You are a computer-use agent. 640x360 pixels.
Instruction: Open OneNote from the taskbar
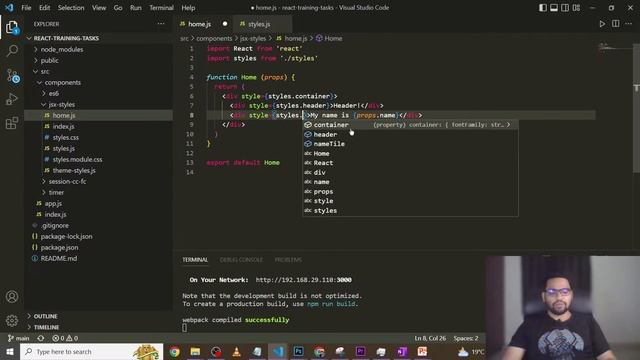click(402, 351)
